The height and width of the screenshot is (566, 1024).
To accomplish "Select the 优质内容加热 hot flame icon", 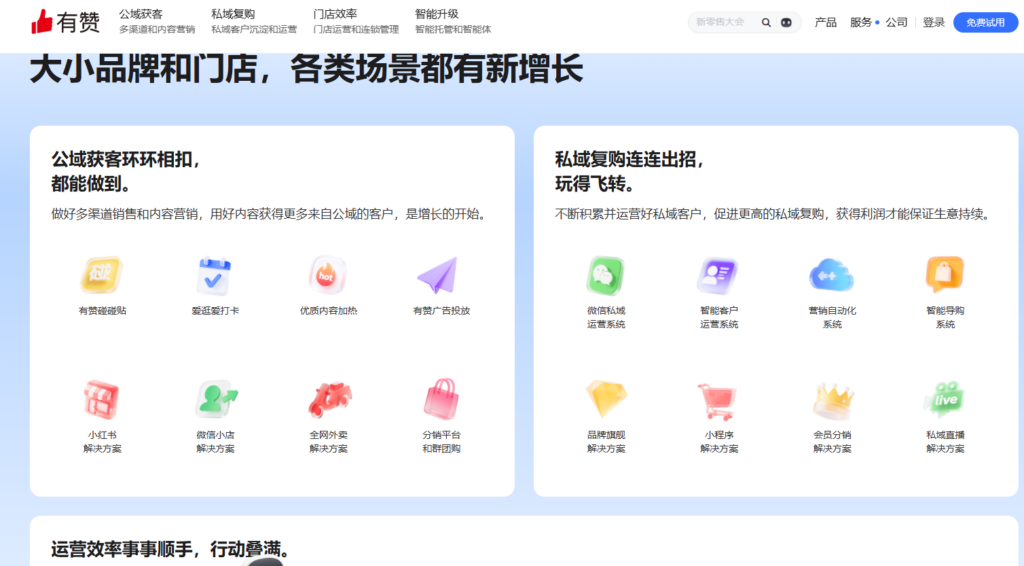I will tap(328, 274).
